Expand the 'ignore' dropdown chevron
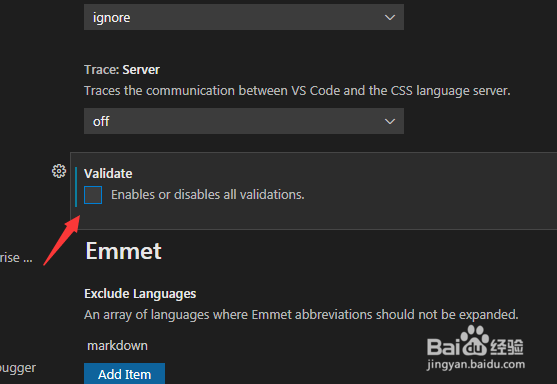Viewport: 557px width, 384px height. [390, 17]
